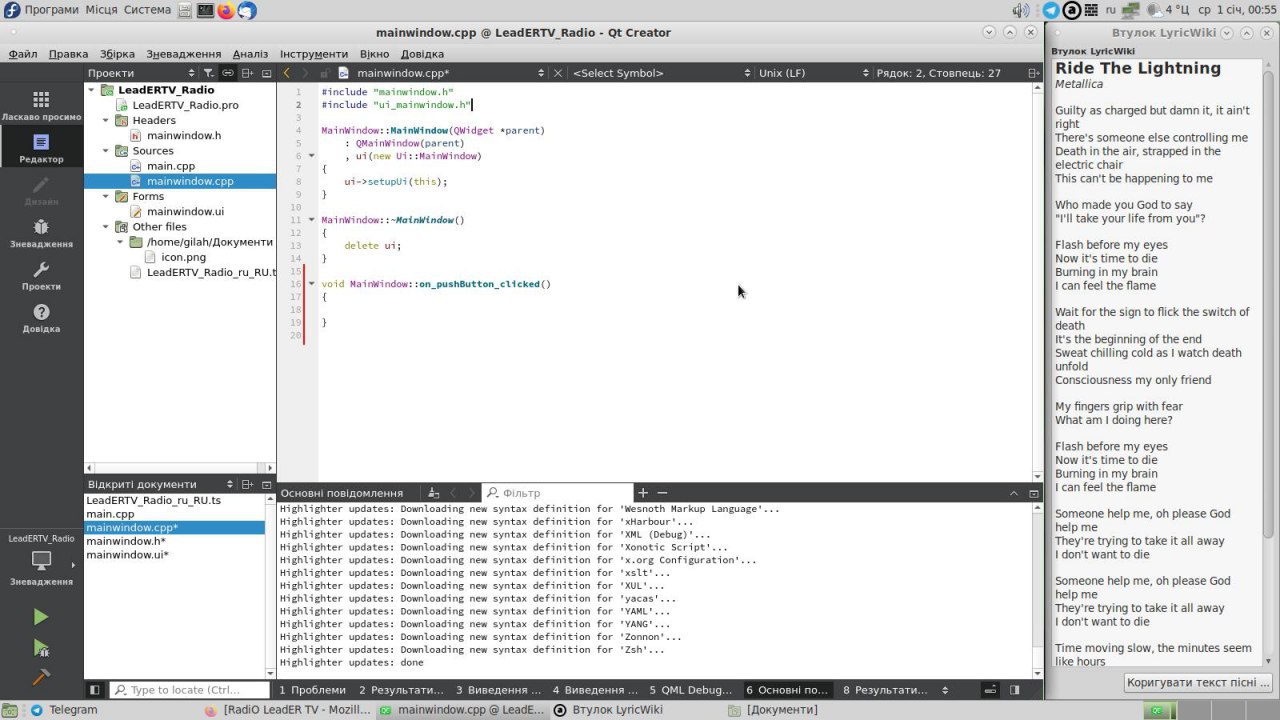Select icon.png in project tree
The width and height of the screenshot is (1280, 720).
(183, 257)
